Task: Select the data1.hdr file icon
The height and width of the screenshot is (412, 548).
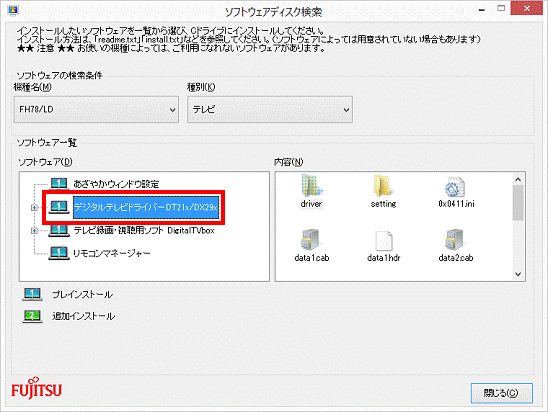Action: coord(383,240)
